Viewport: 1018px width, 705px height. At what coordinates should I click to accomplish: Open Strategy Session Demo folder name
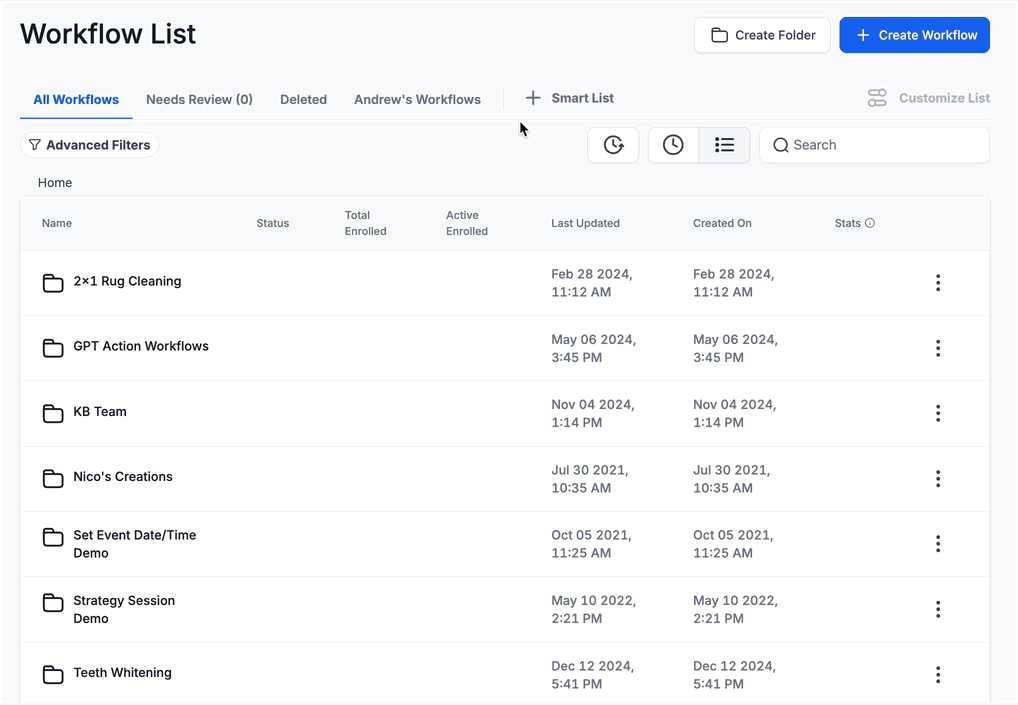[124, 610]
